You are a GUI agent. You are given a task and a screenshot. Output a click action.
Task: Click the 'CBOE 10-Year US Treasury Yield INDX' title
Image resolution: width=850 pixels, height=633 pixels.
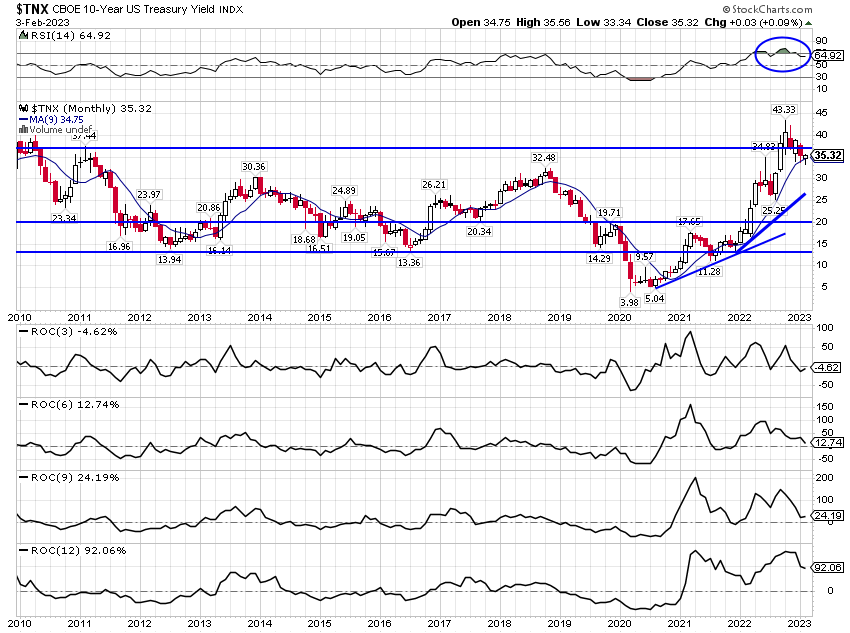(147, 10)
